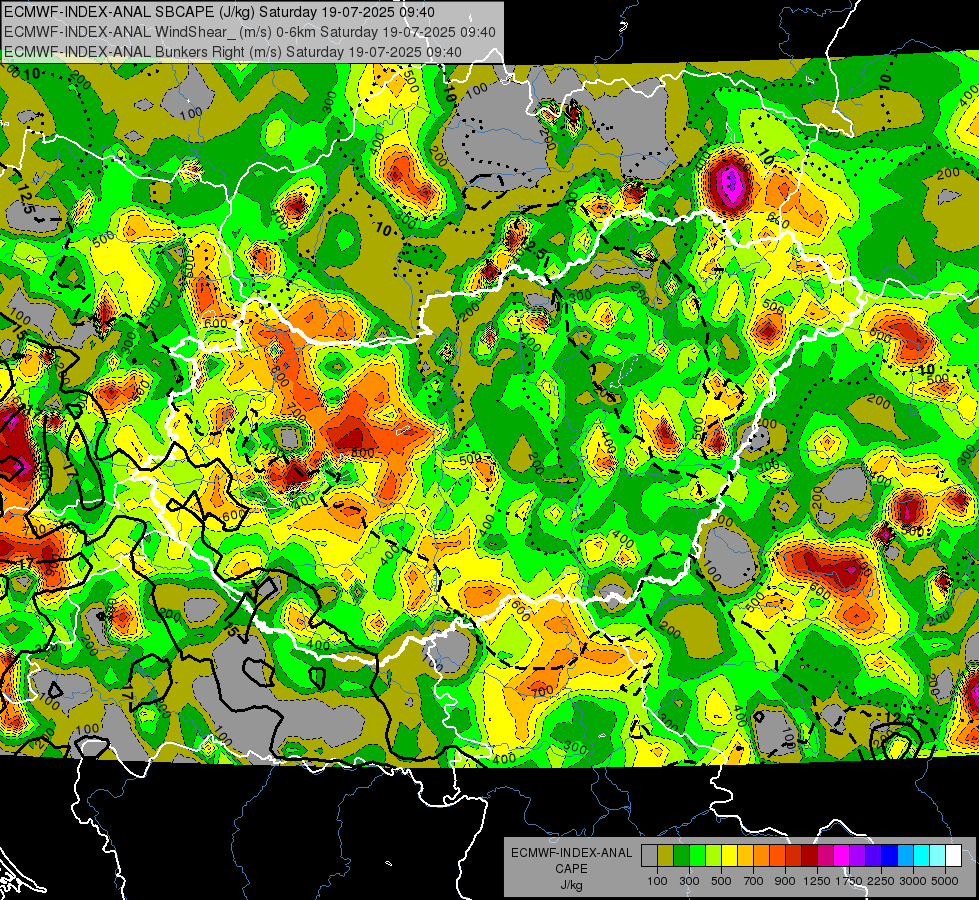Image resolution: width=979 pixels, height=900 pixels.
Task: Select the purple legend swatch
Action: click(x=857, y=855)
